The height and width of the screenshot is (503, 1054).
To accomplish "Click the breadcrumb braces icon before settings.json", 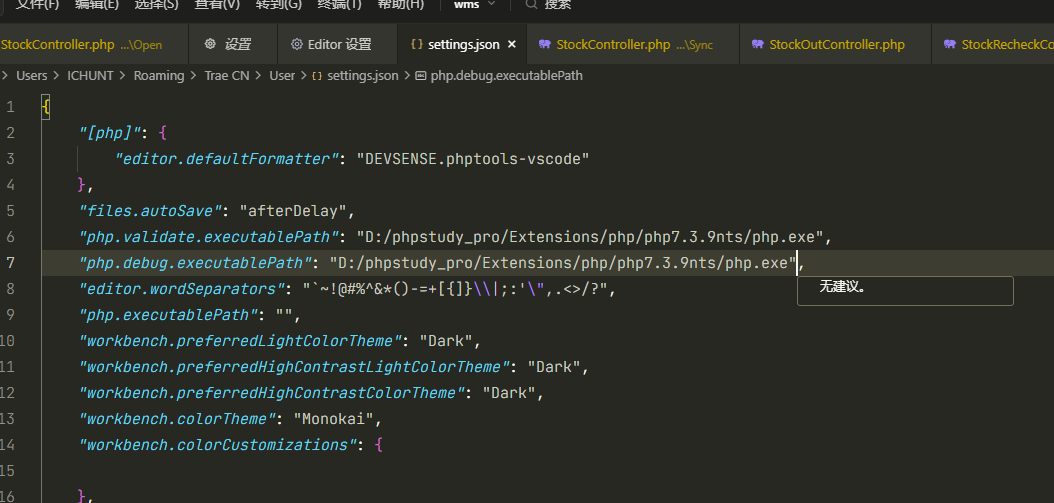I will coord(317,76).
